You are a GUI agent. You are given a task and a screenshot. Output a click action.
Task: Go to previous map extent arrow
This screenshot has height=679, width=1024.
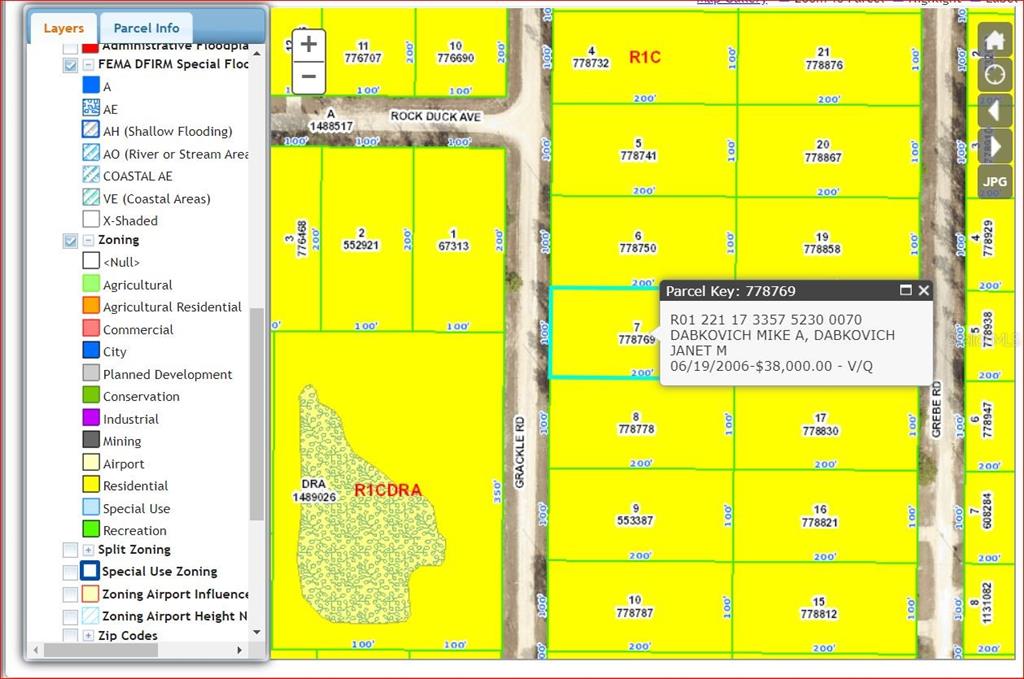pos(995,111)
